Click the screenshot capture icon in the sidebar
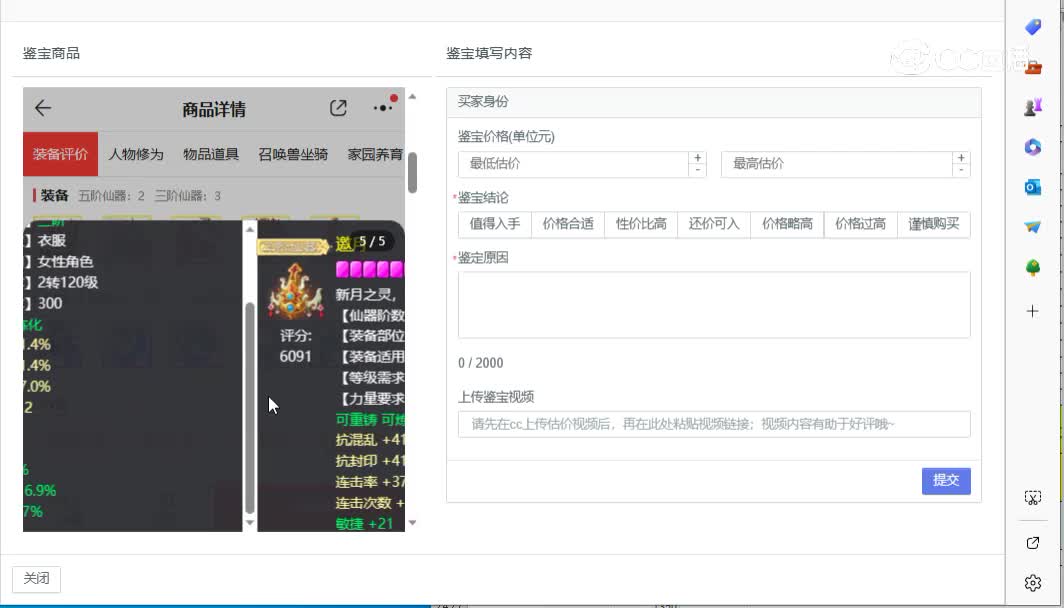Image resolution: width=1064 pixels, height=608 pixels. click(x=1033, y=496)
